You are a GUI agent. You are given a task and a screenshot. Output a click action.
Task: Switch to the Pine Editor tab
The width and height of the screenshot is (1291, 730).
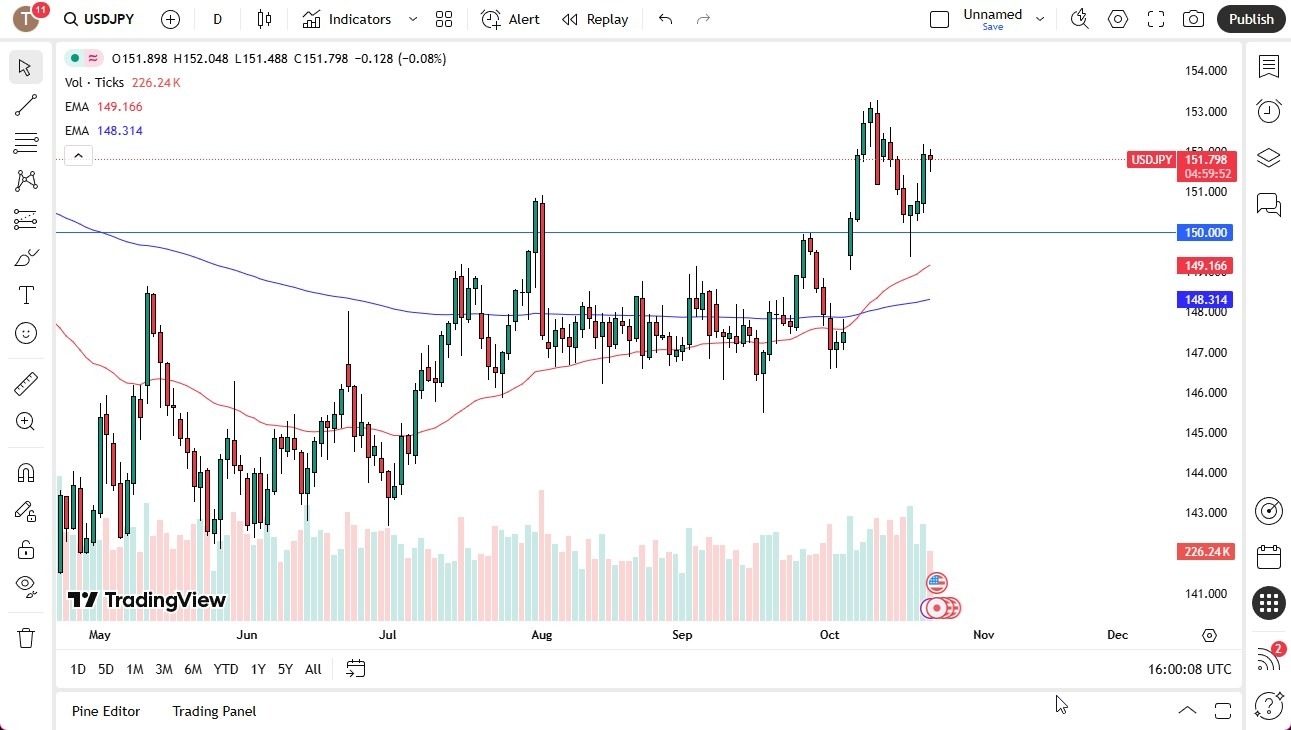(x=106, y=711)
